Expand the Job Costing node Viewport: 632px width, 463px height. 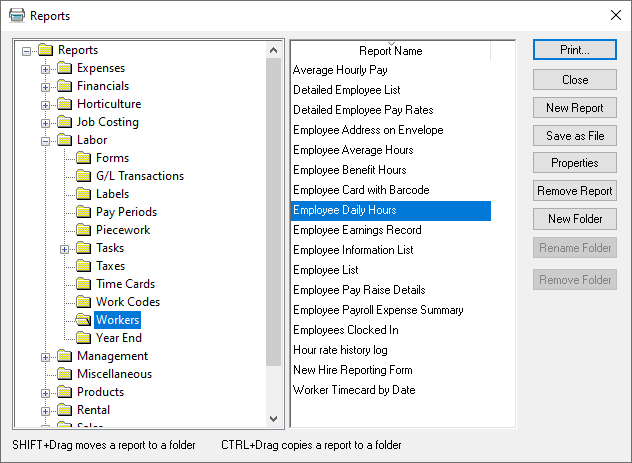click(45, 122)
